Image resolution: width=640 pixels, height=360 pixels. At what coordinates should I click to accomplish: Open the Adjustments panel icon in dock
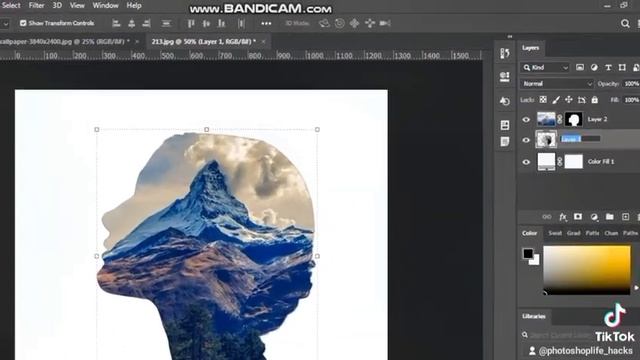pos(505,101)
